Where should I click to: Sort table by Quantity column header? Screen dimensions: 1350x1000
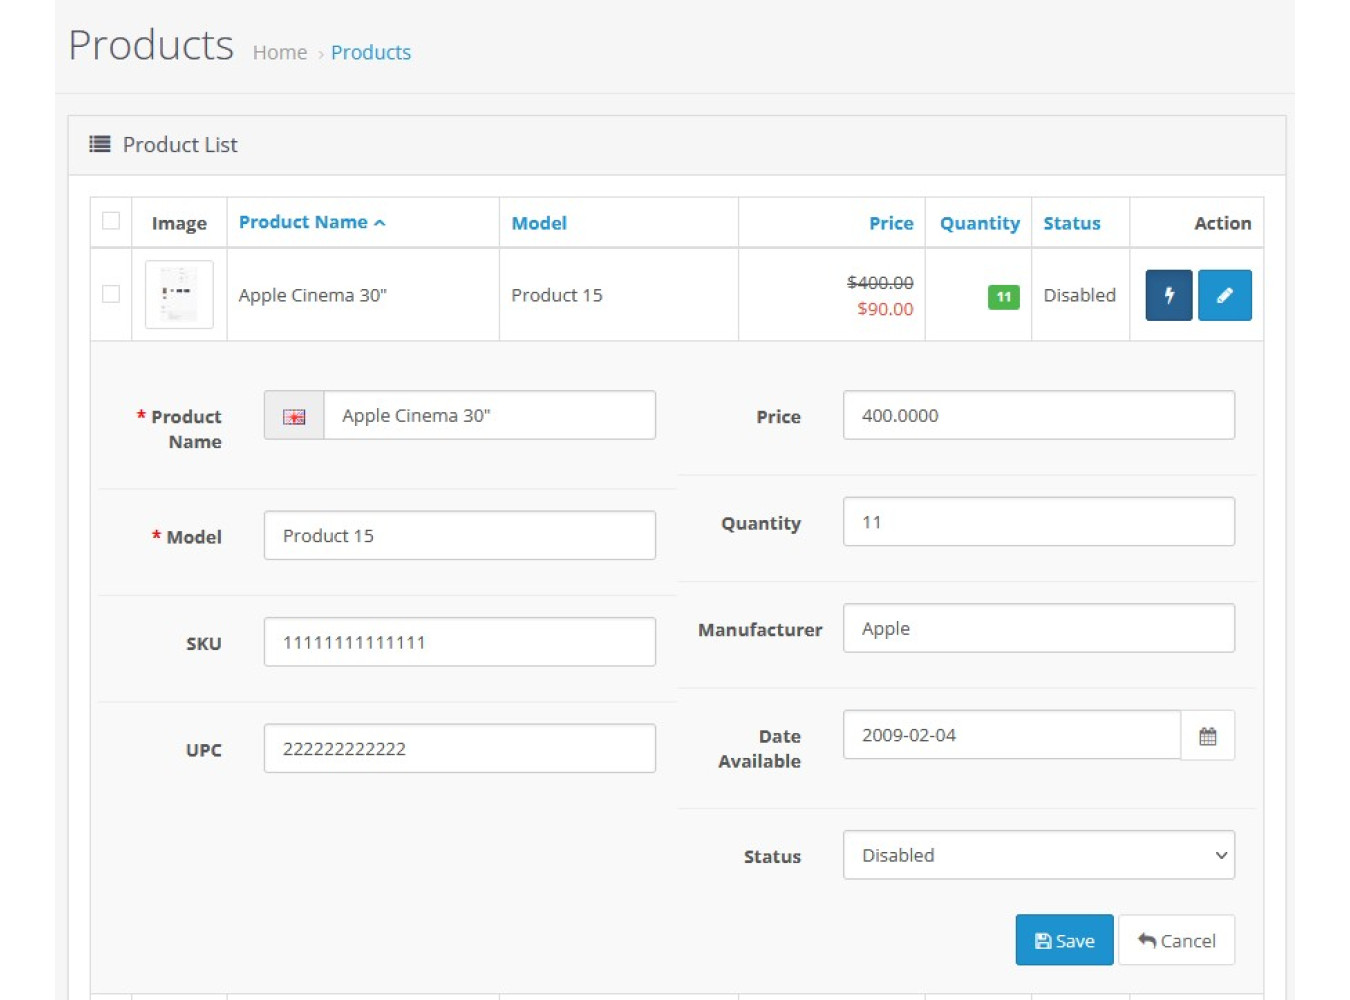point(979,223)
